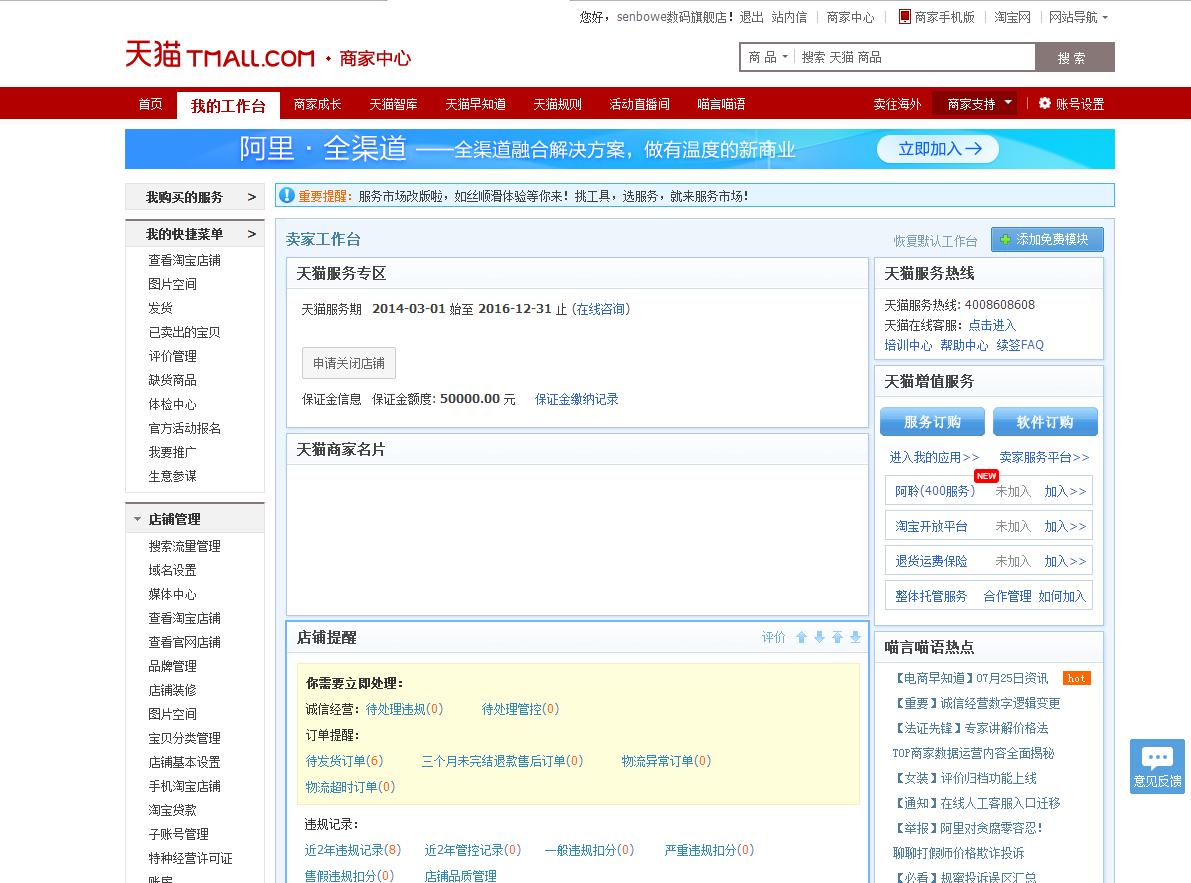Screen dimensions: 1191x883
Task: Open the 天猫智库 tab
Action: point(393,104)
